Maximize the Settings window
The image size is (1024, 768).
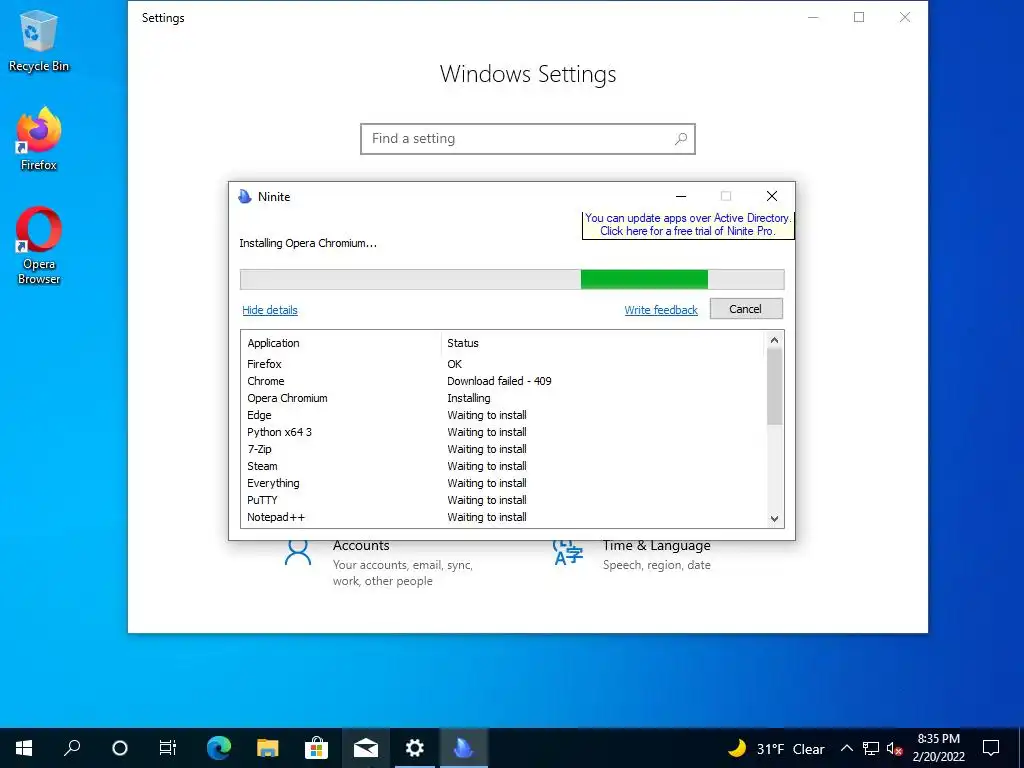click(859, 17)
